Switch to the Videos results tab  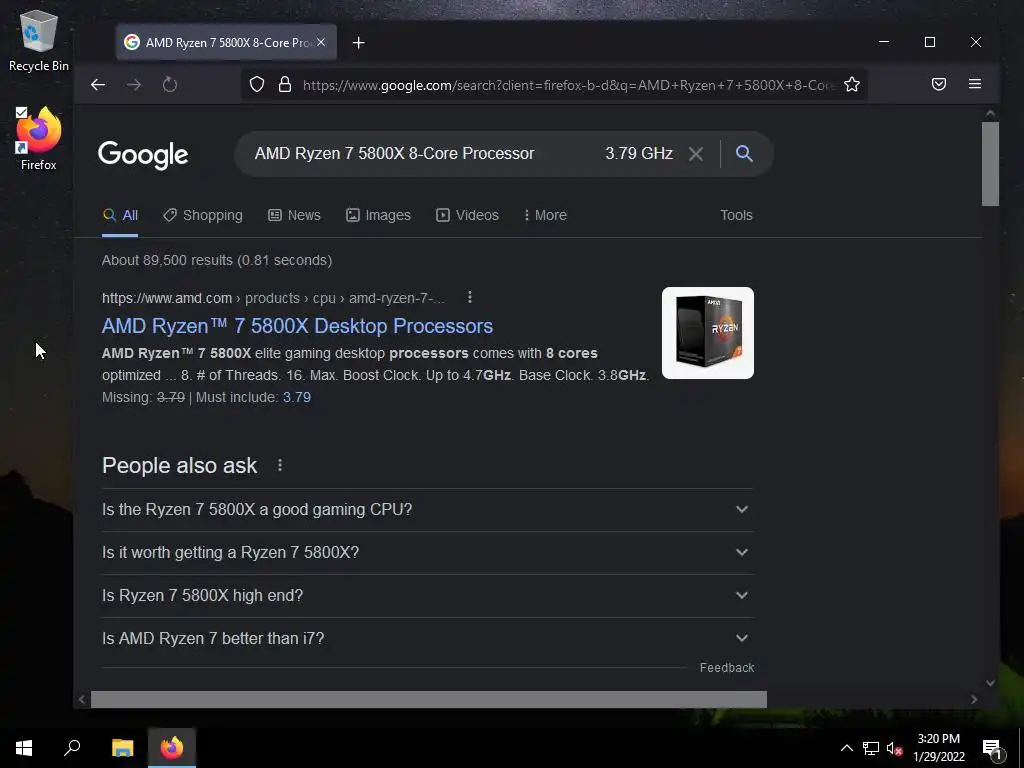[x=468, y=216]
